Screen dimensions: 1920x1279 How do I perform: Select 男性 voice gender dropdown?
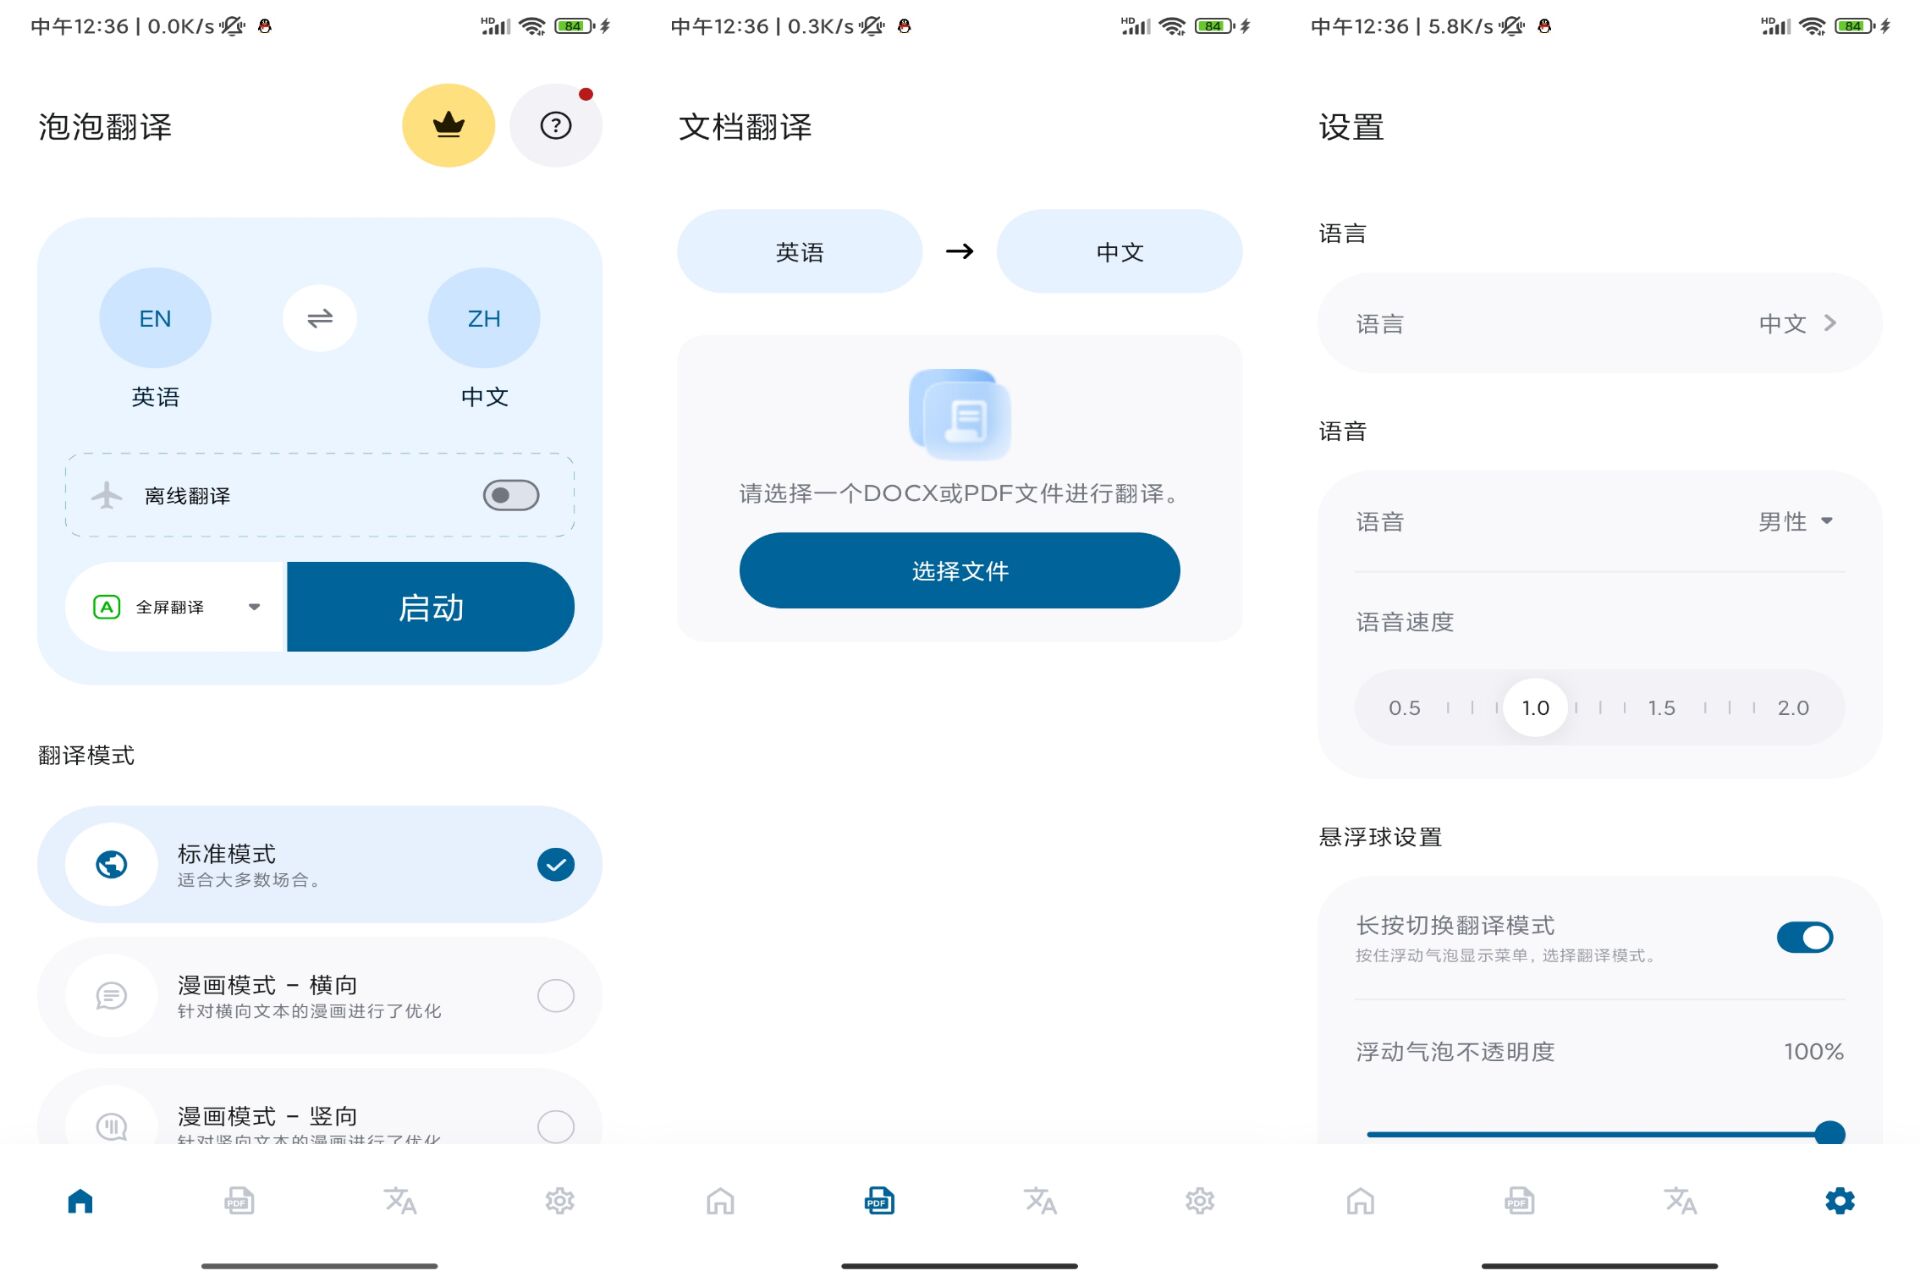coord(1796,521)
